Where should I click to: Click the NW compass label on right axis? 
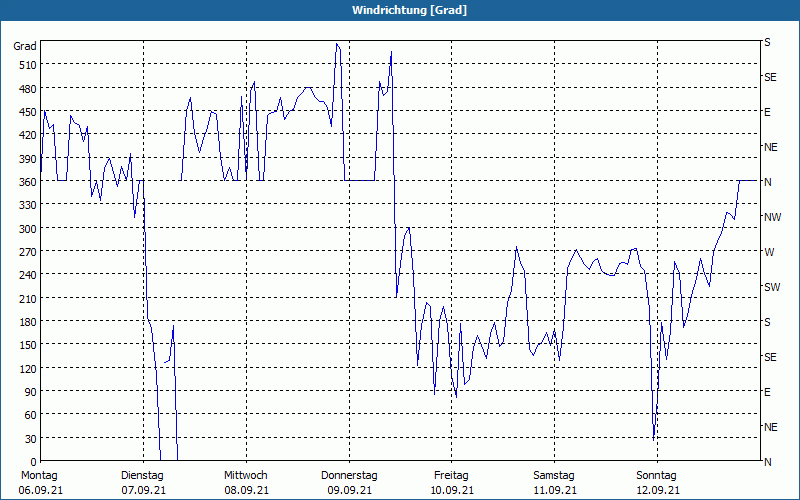(x=772, y=217)
